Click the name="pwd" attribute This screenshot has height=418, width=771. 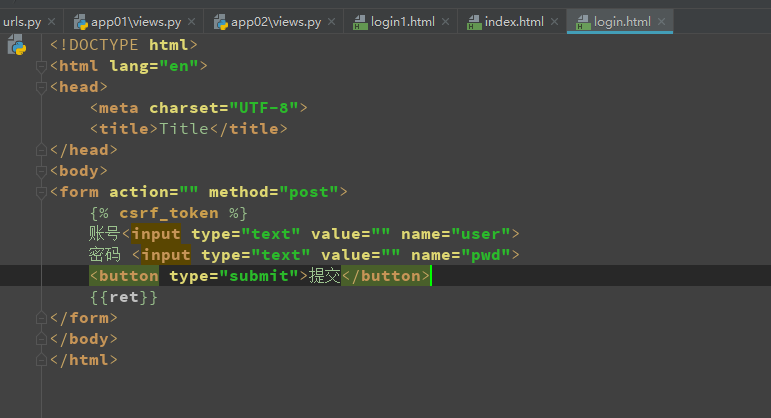(x=461, y=255)
